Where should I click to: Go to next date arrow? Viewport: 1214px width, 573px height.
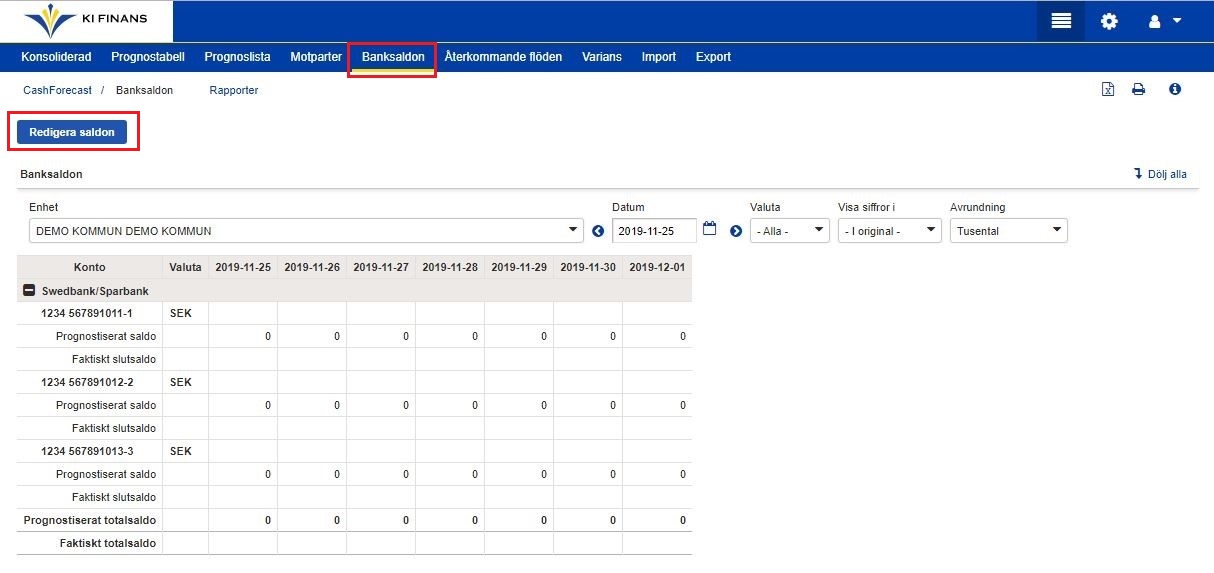pos(735,231)
